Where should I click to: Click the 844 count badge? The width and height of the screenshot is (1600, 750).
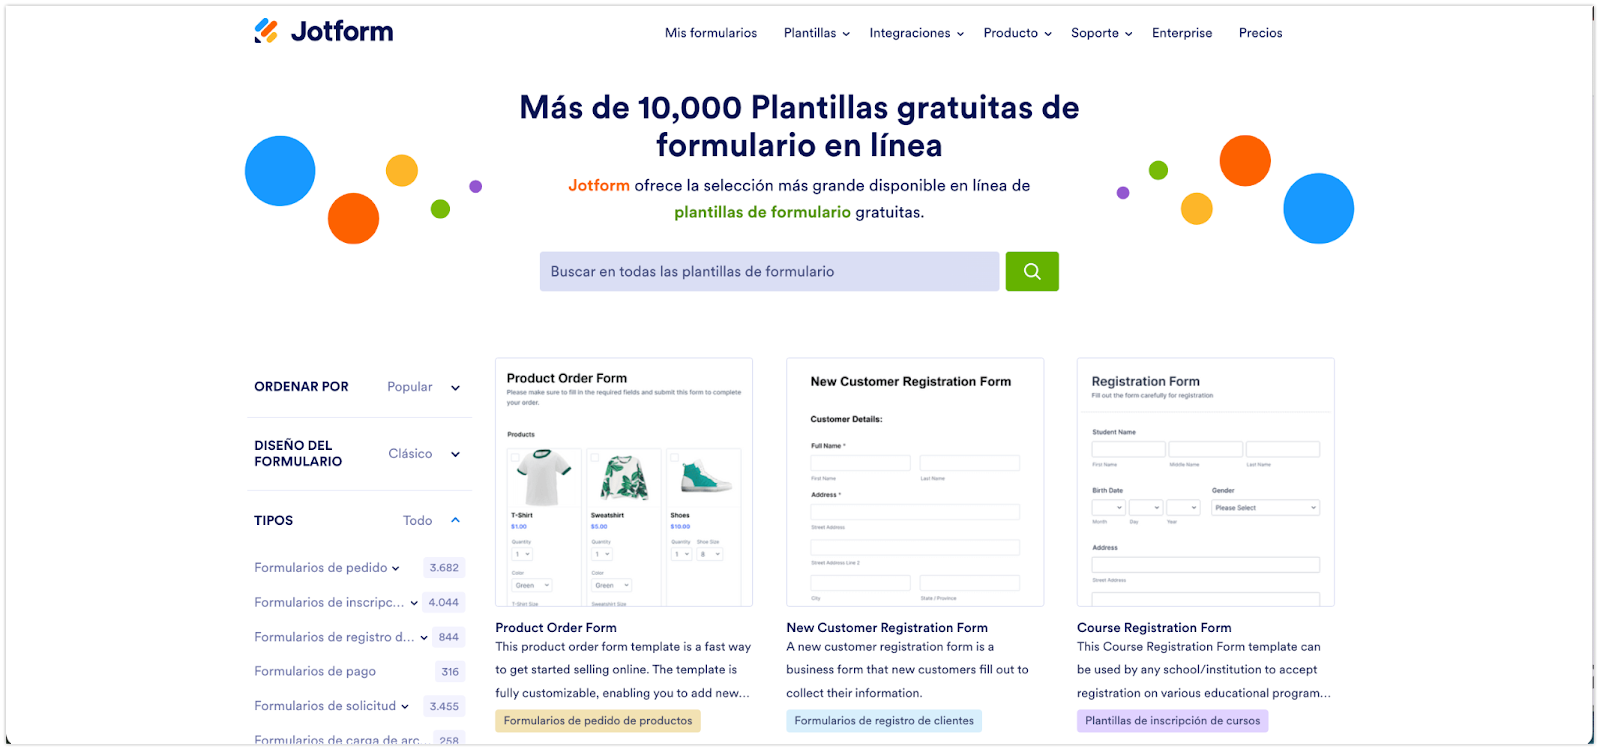tap(449, 637)
